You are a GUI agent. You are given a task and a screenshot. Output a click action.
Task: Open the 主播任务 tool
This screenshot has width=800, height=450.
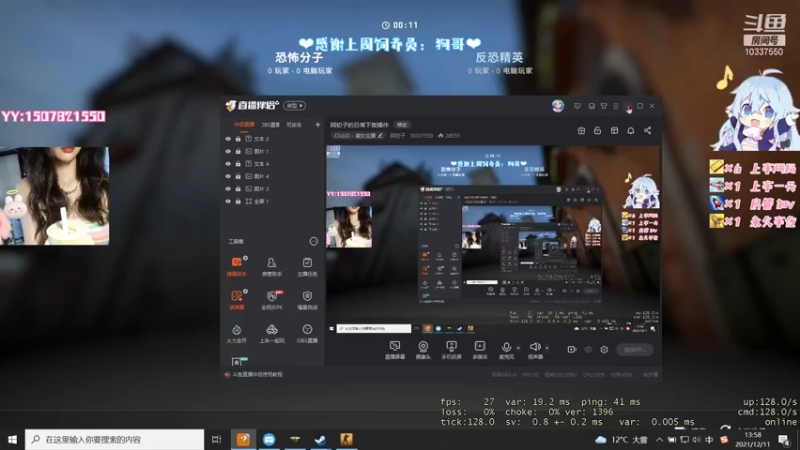[x=307, y=266]
